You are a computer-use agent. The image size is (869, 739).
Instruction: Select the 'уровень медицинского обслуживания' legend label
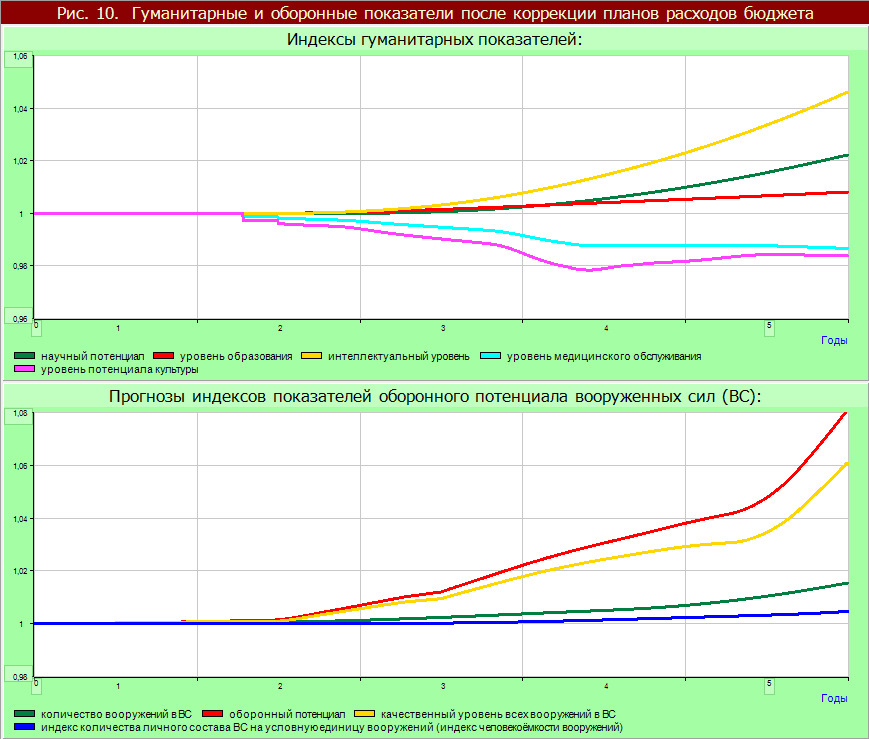coord(604,356)
